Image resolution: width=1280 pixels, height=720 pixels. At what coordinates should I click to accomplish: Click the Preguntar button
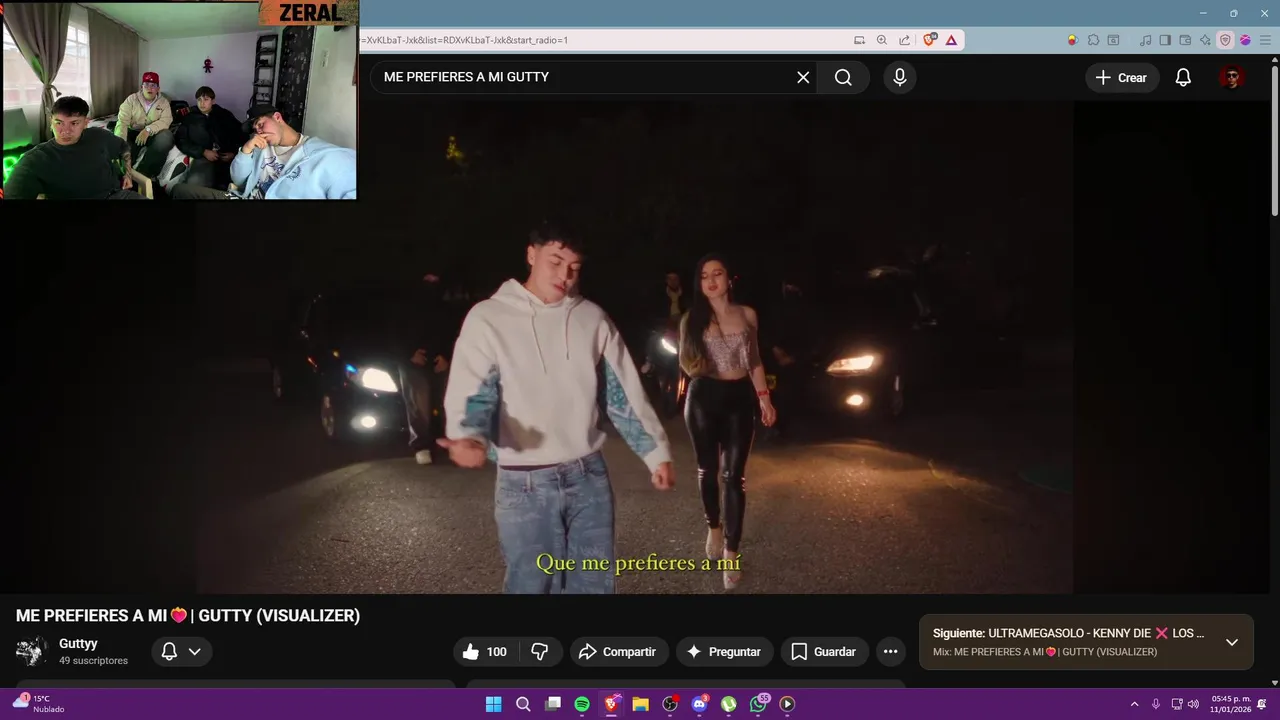[x=725, y=652]
